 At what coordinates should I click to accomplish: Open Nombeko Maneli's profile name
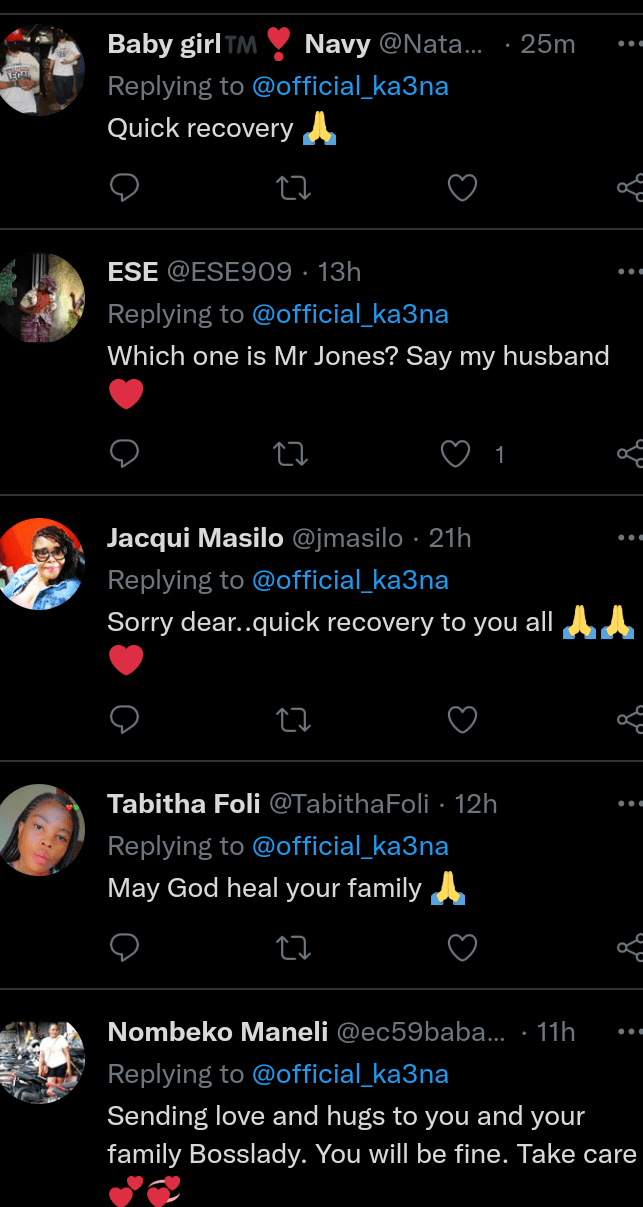point(216,1032)
